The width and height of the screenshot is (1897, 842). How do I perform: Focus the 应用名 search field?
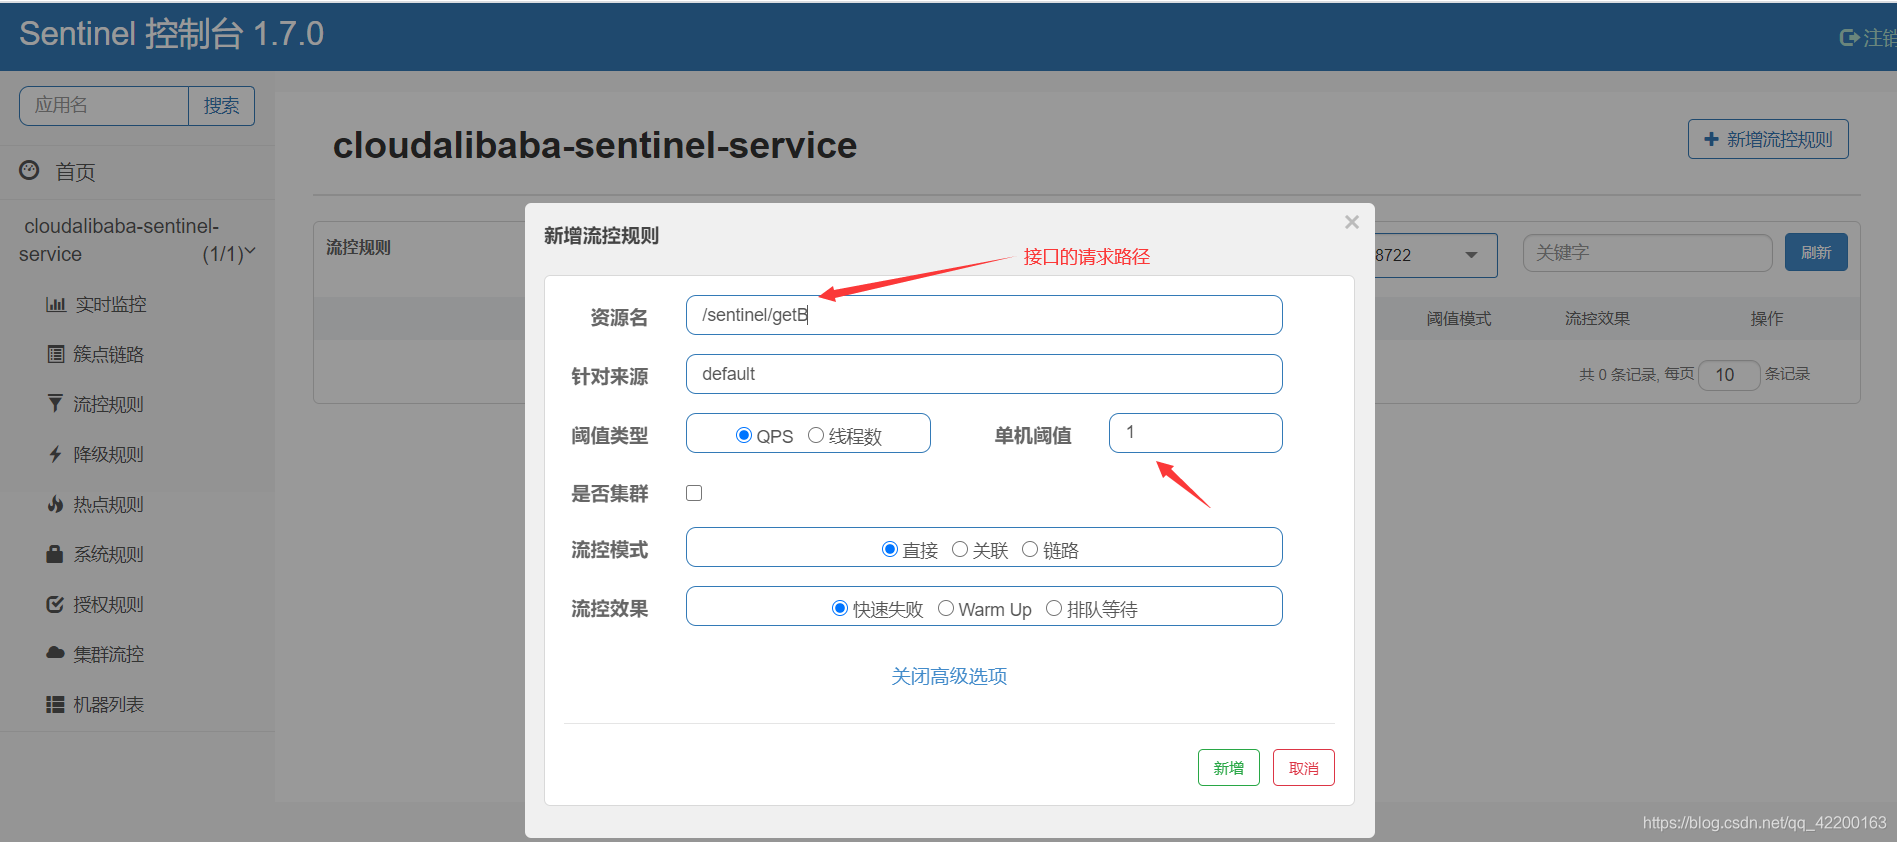[x=104, y=105]
